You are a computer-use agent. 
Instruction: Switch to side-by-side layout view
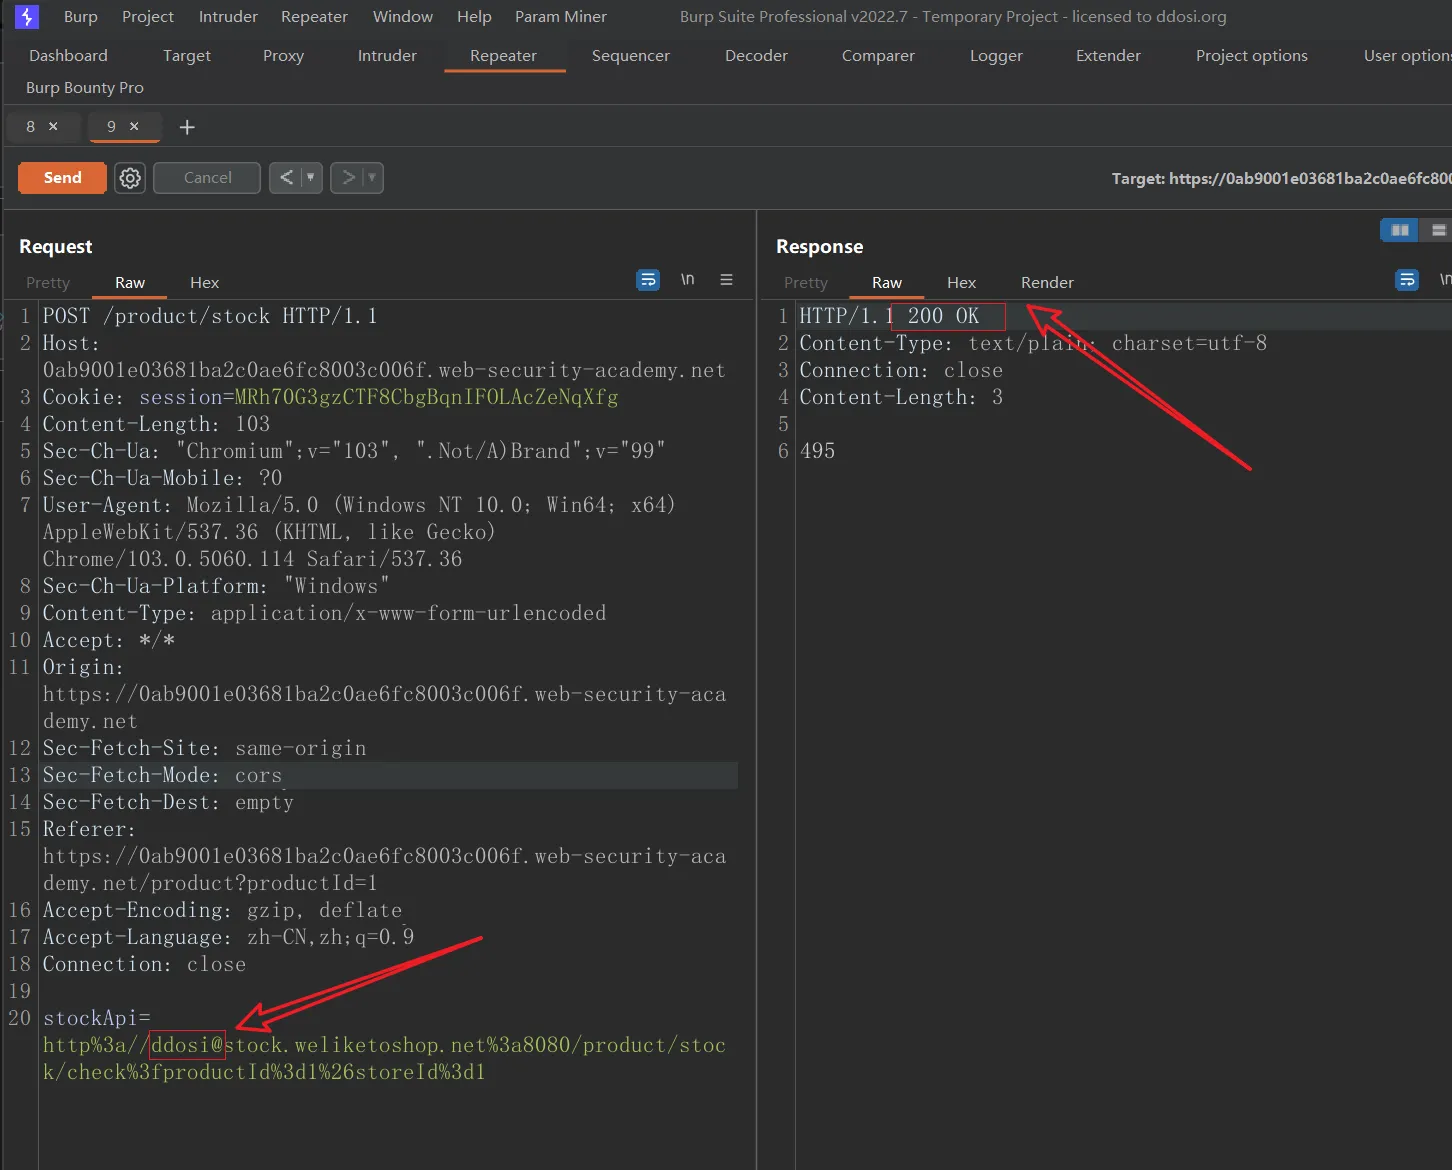[1399, 230]
